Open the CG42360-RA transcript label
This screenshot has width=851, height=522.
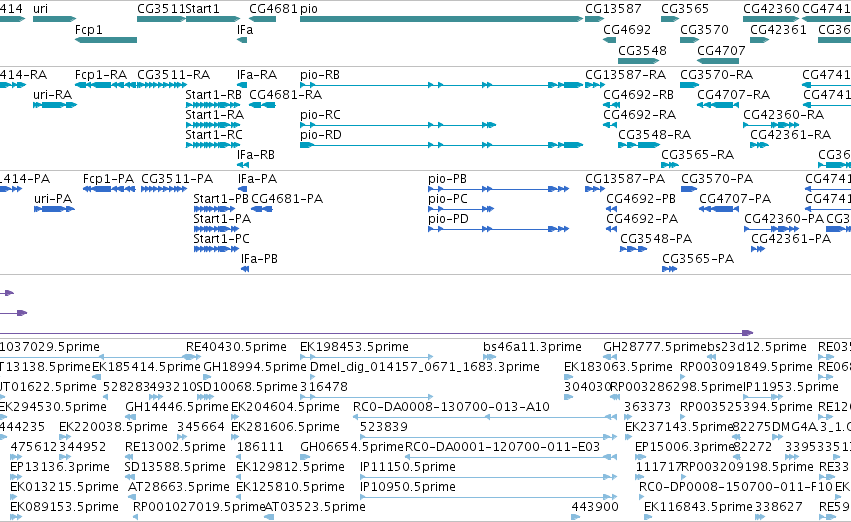coord(783,115)
